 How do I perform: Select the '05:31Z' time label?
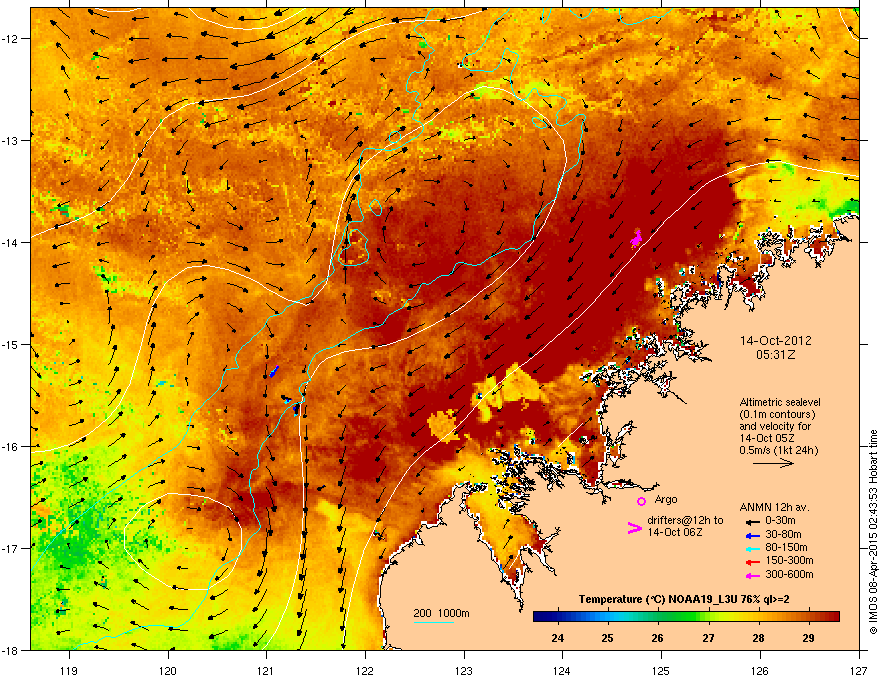775,355
